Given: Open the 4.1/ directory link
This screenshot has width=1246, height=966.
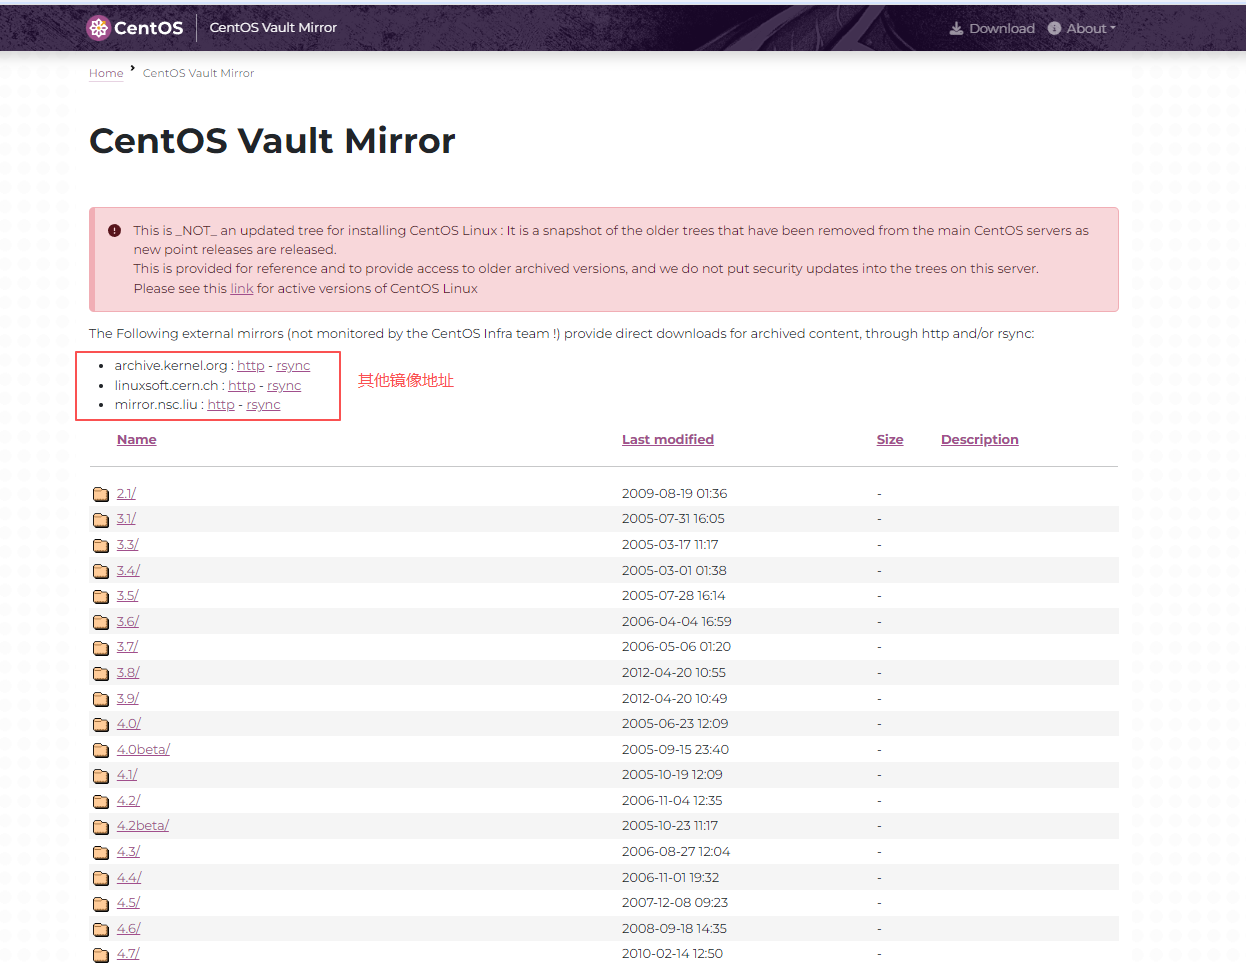Looking at the screenshot, I should (127, 775).
